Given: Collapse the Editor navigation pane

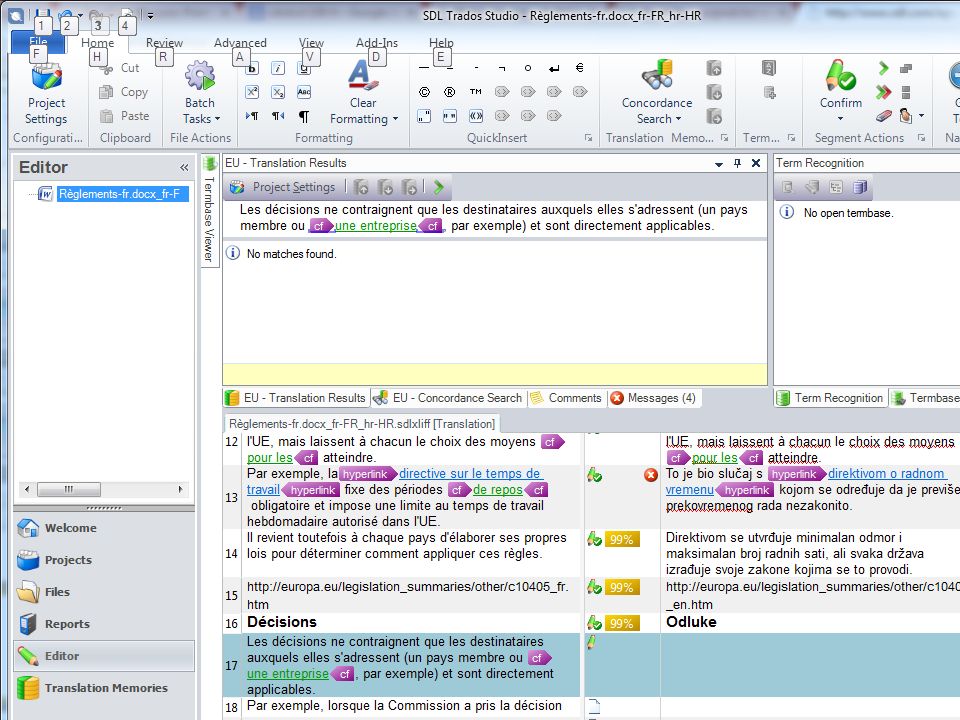Looking at the screenshot, I should coord(184,167).
